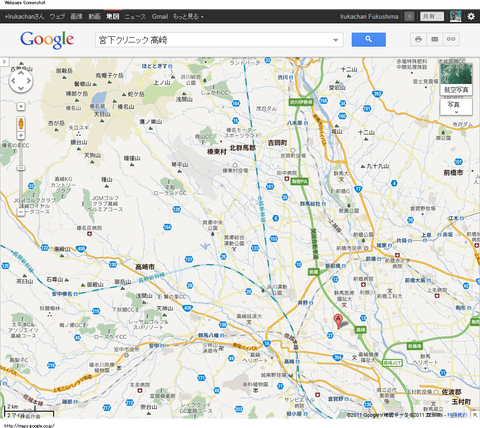Image resolution: width=480 pixels, height=428 pixels.
Task: Open the terms link beside the map copyright
Action: [x=457, y=415]
